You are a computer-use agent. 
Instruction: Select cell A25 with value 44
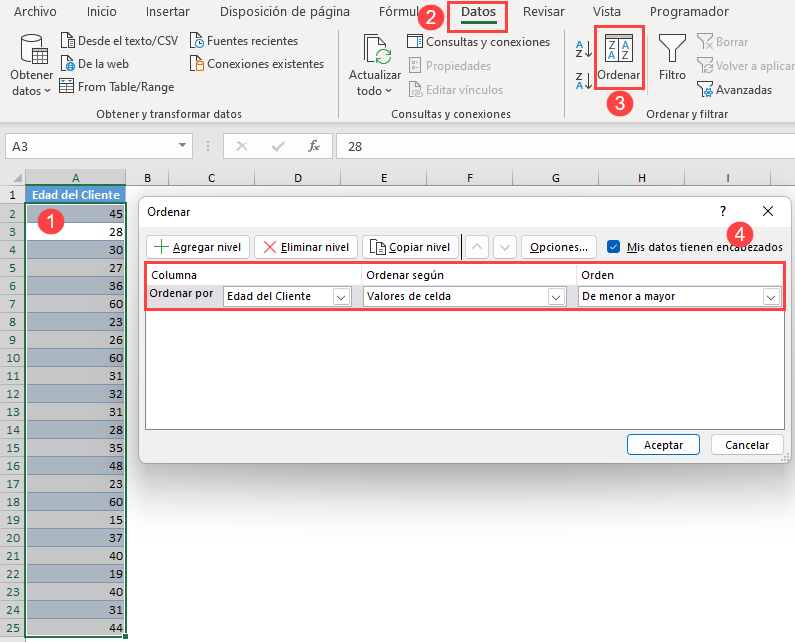pos(76,628)
